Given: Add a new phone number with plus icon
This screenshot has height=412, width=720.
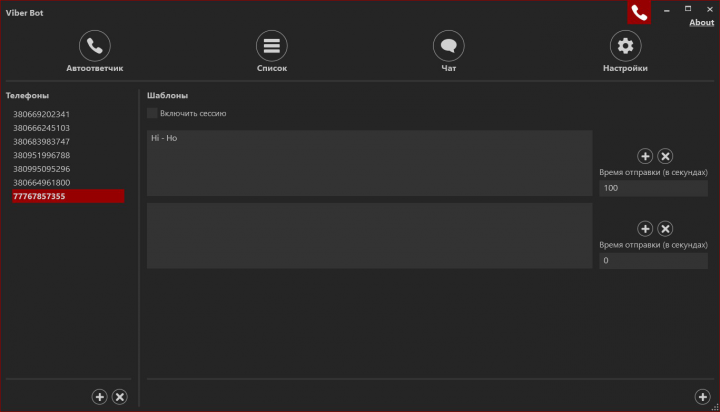Looking at the screenshot, I should (100, 397).
